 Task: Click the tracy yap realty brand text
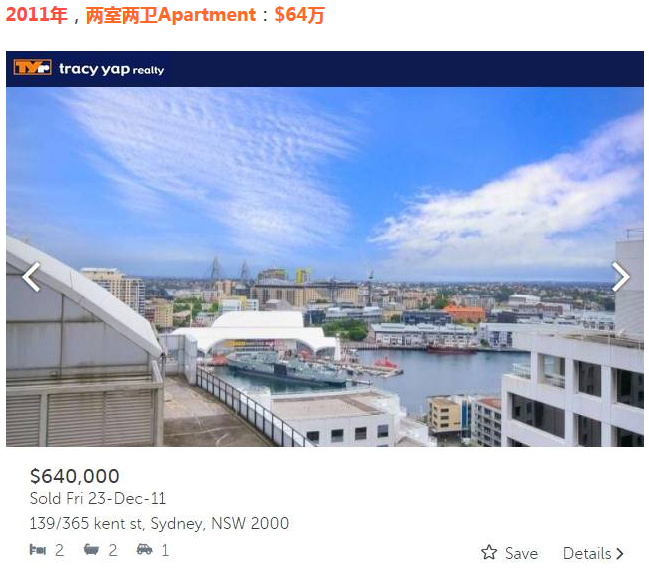[111, 69]
